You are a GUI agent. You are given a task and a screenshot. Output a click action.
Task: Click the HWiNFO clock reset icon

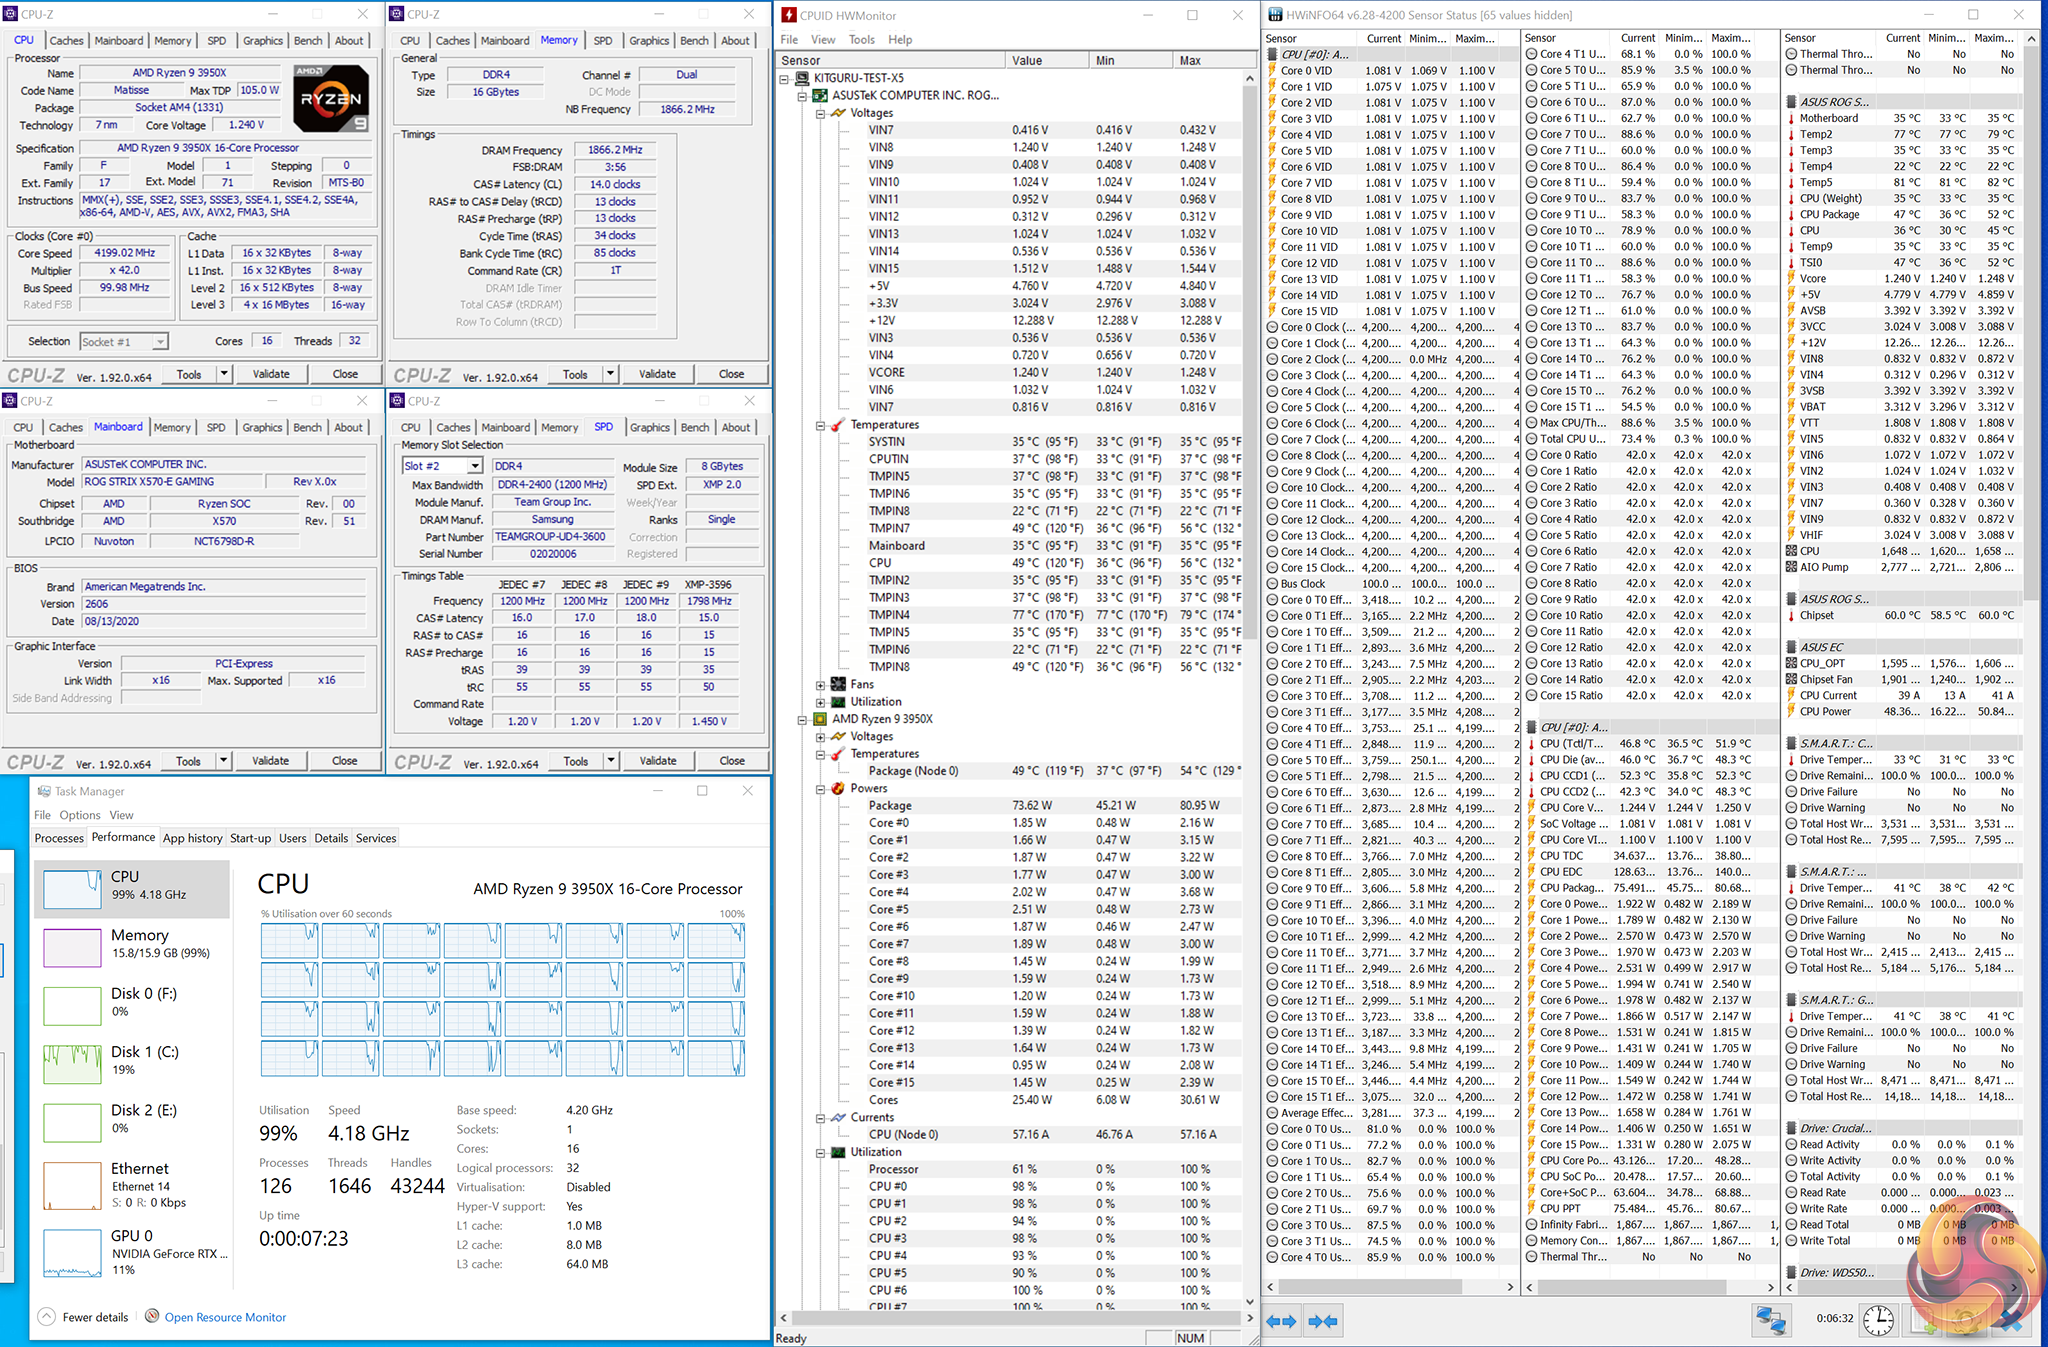[1878, 1320]
